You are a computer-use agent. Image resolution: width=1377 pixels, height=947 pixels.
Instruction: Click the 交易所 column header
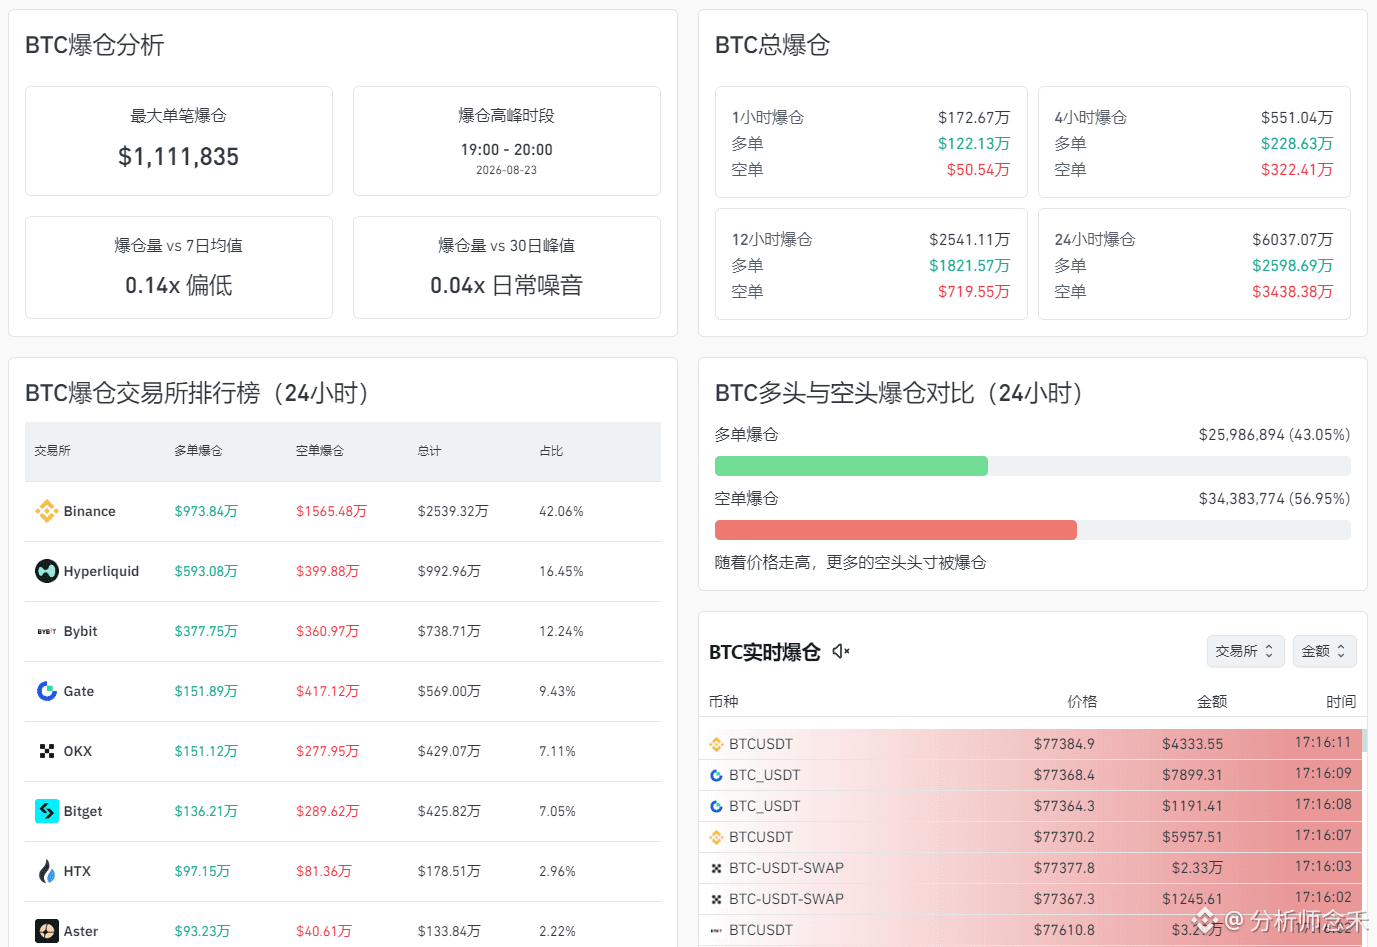(x=52, y=451)
